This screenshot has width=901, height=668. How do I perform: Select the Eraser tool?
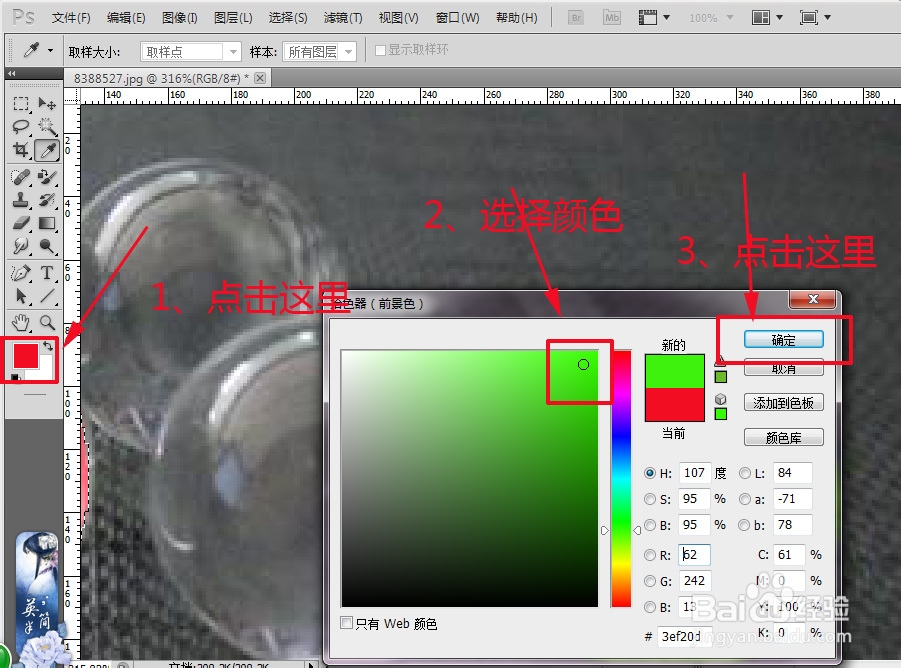pyautogui.click(x=20, y=222)
